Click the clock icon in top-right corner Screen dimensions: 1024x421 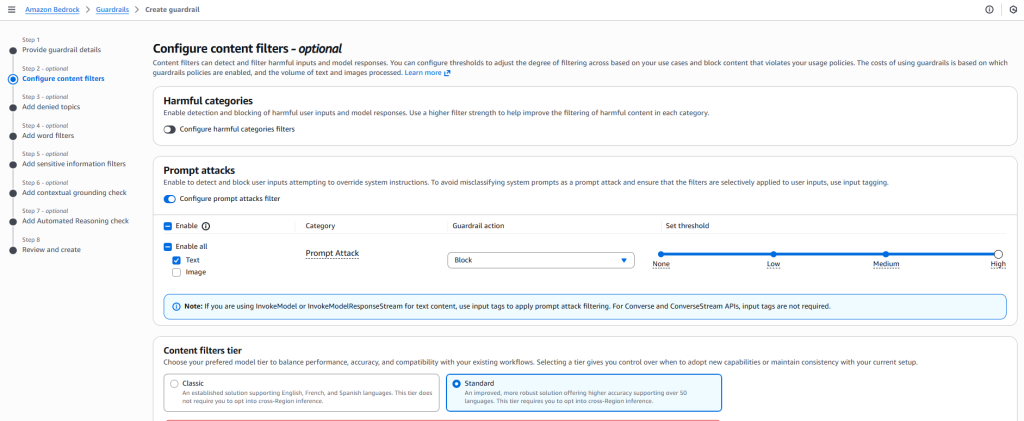[1011, 9]
